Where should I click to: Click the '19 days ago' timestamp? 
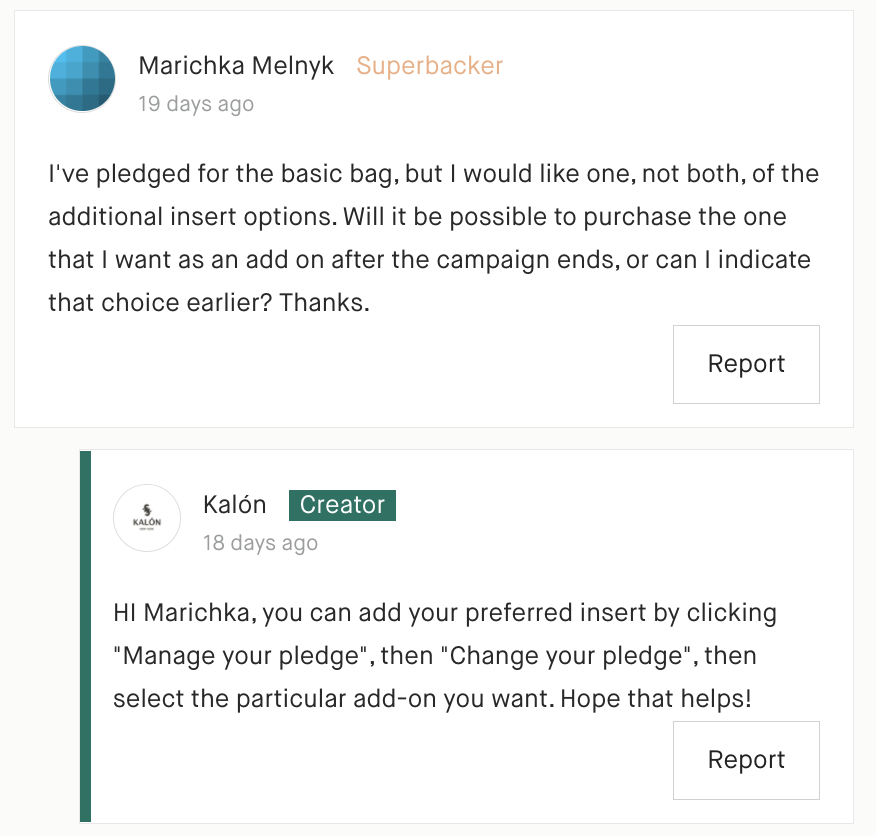tap(196, 104)
